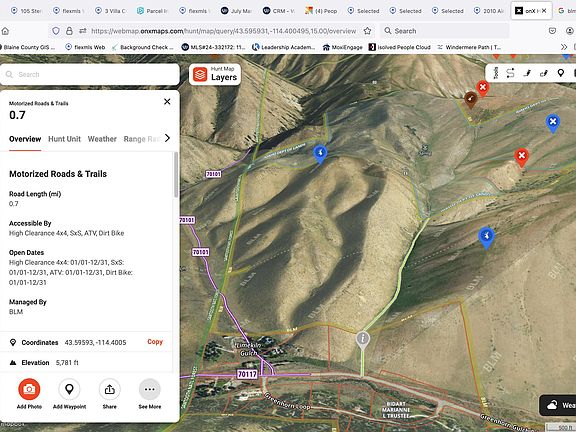Viewport: 576px width, 432px height.
Task: Click the browser Home icon
Action: tap(5, 31)
